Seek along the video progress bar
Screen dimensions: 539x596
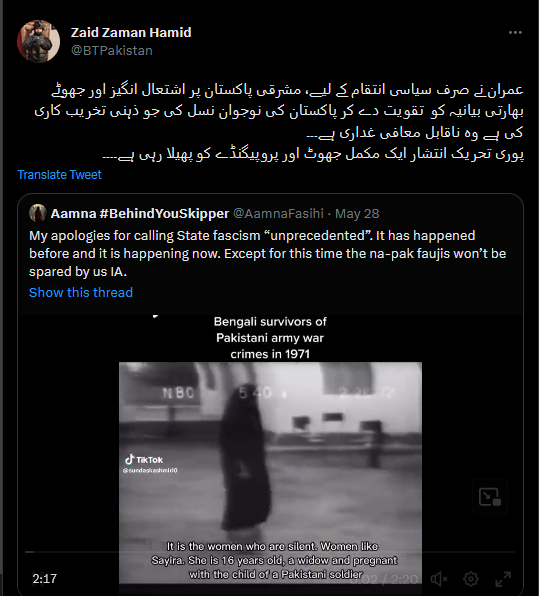click(270, 552)
